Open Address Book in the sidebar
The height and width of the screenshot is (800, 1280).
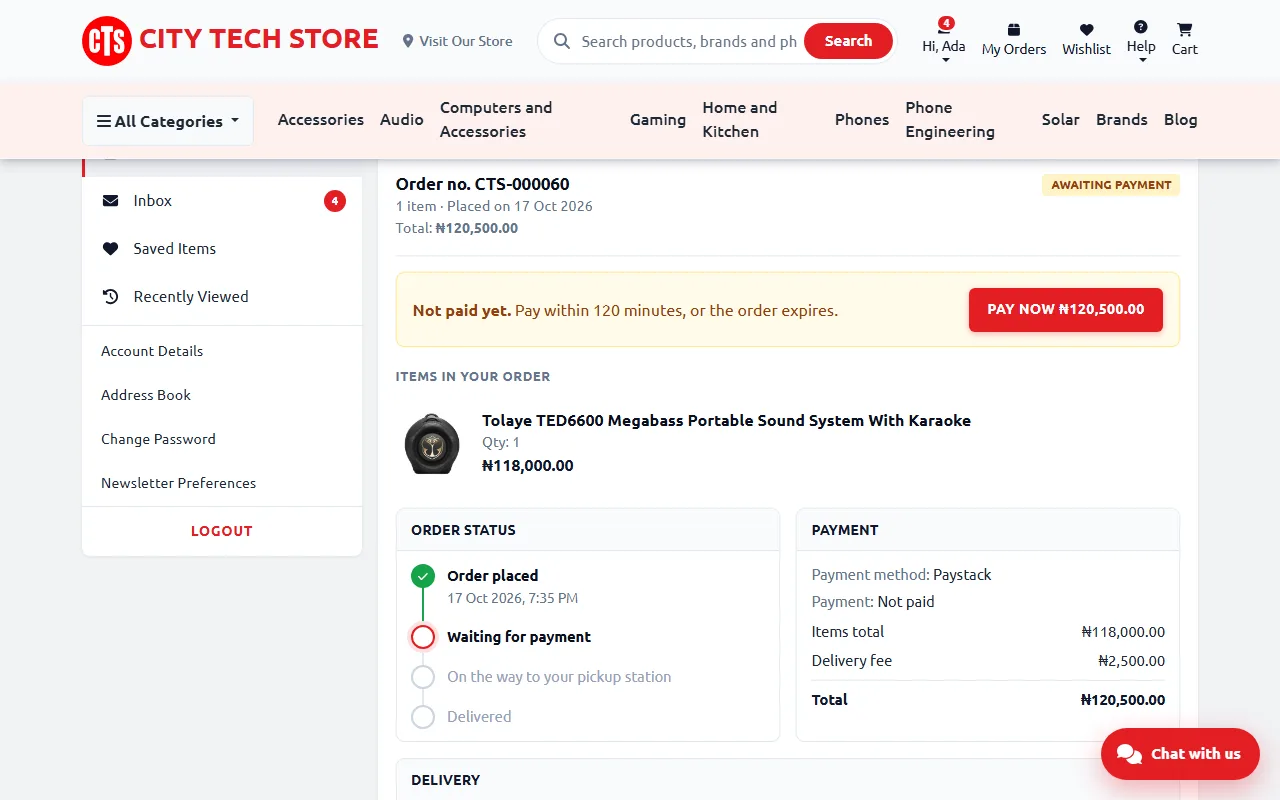coord(146,395)
